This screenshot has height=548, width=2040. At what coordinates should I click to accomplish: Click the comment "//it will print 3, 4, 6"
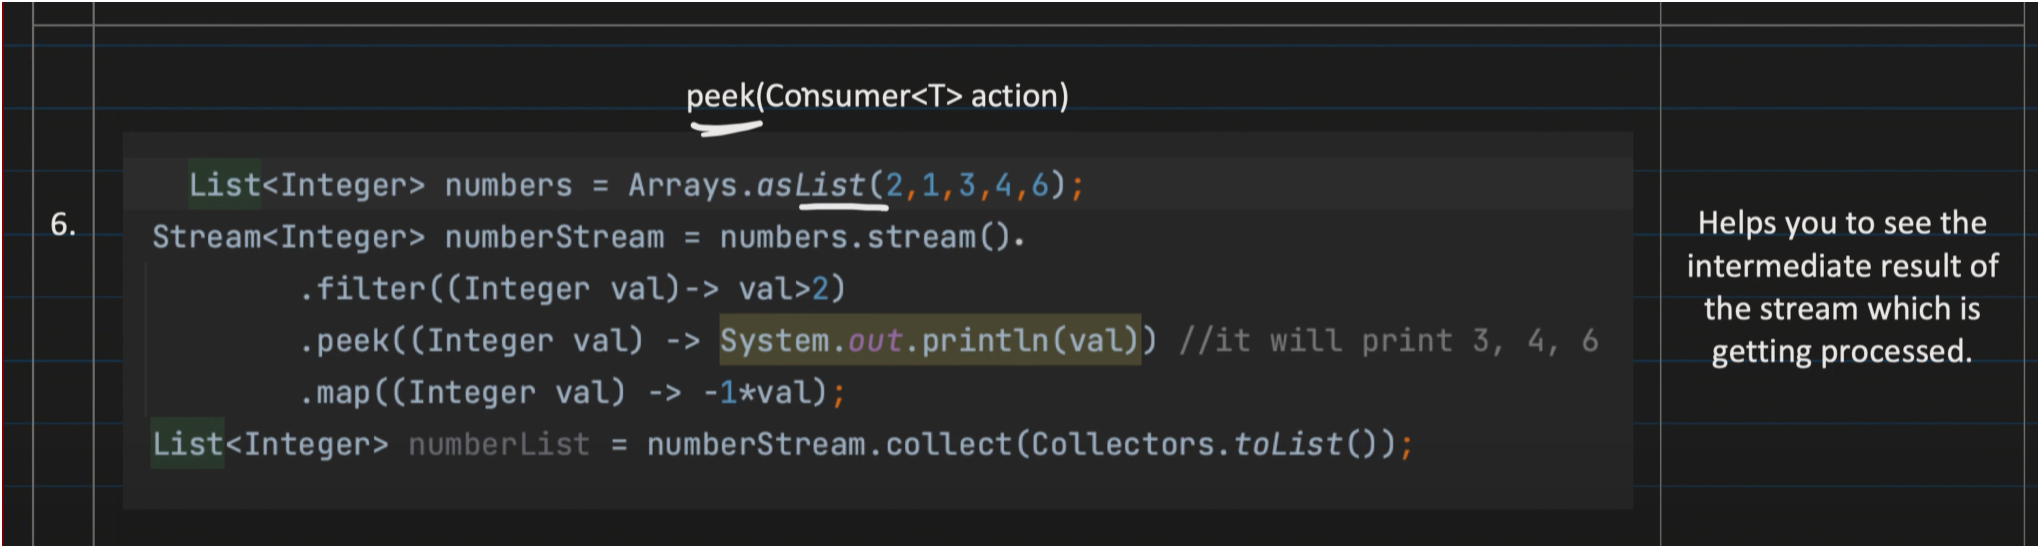[1388, 341]
